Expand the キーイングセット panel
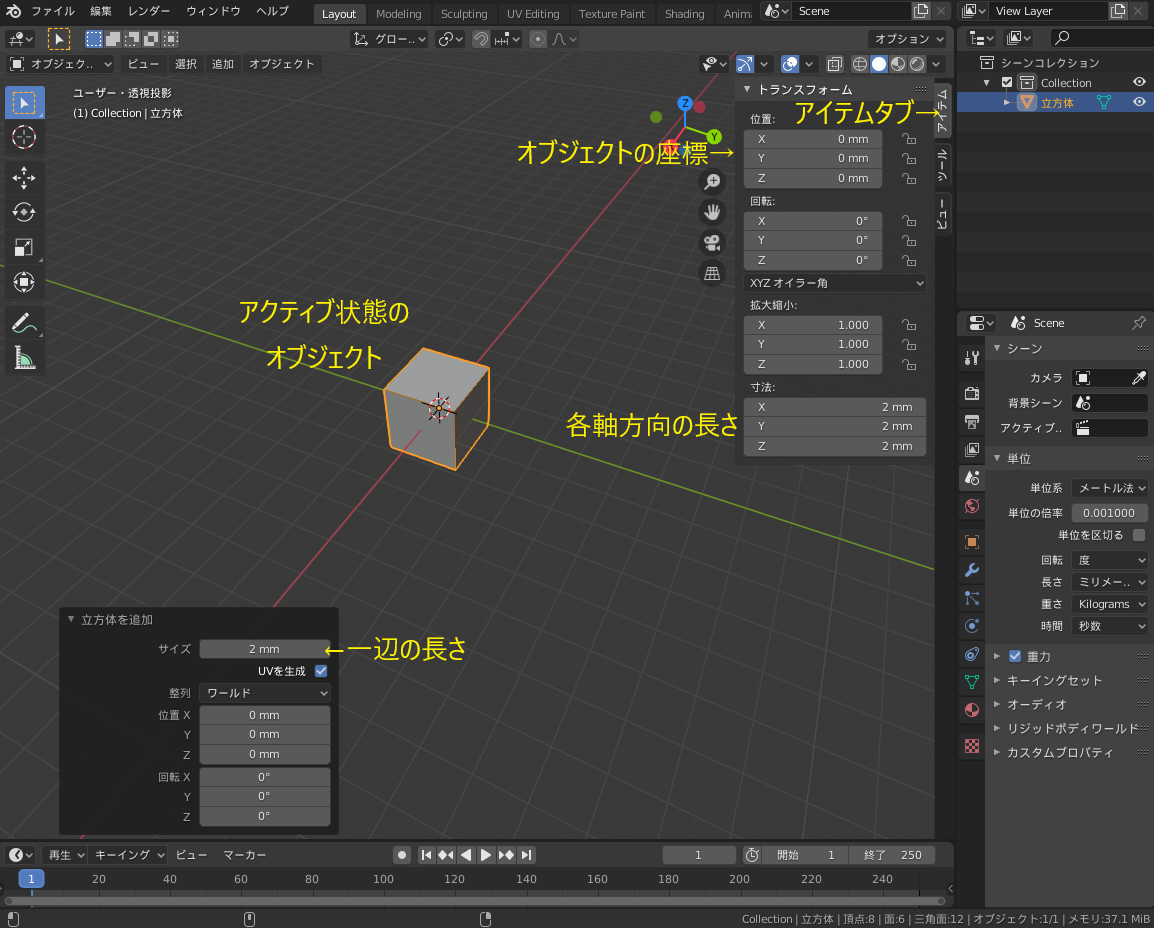Screen dimensions: 1154x928 (1054, 680)
